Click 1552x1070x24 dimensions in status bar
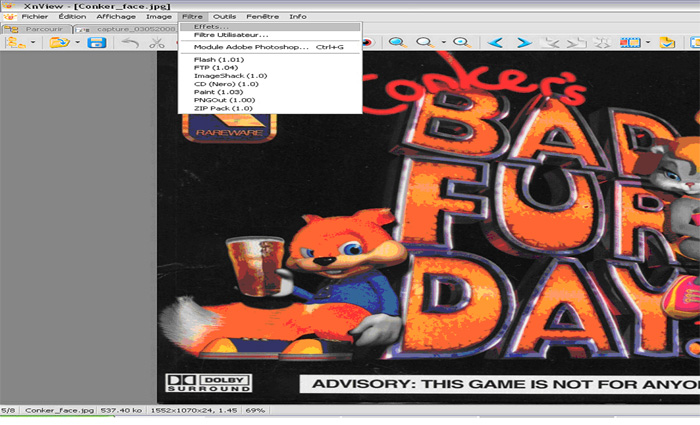The image size is (700, 425). click(x=194, y=410)
